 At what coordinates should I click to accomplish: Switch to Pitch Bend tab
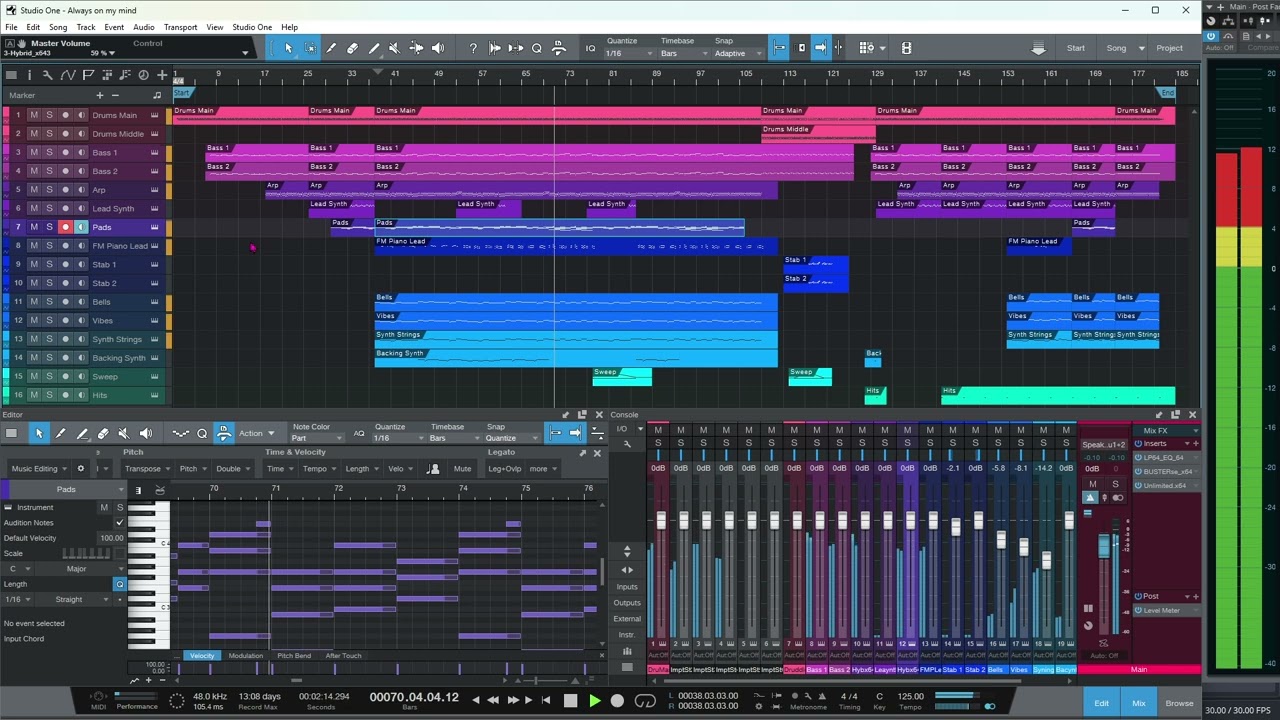click(294, 656)
